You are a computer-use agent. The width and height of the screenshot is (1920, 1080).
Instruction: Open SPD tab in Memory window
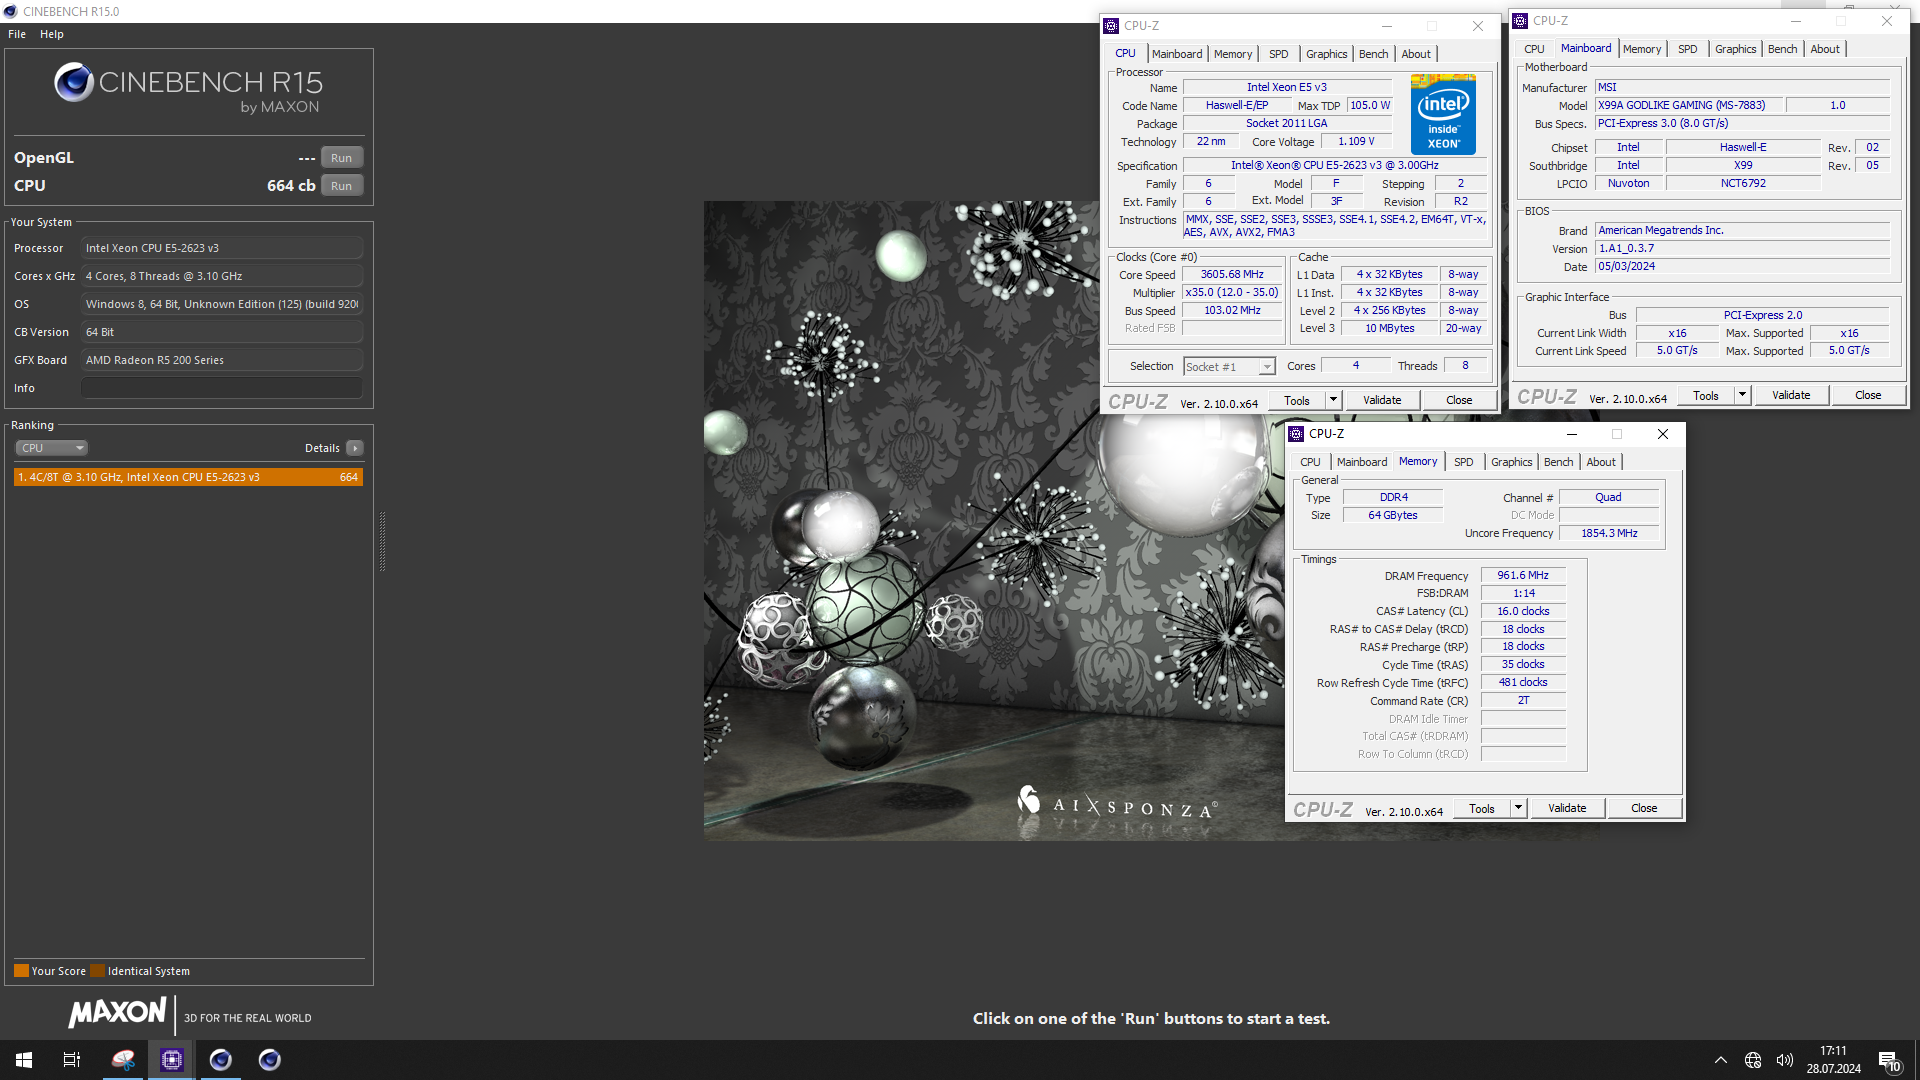pyautogui.click(x=1464, y=462)
